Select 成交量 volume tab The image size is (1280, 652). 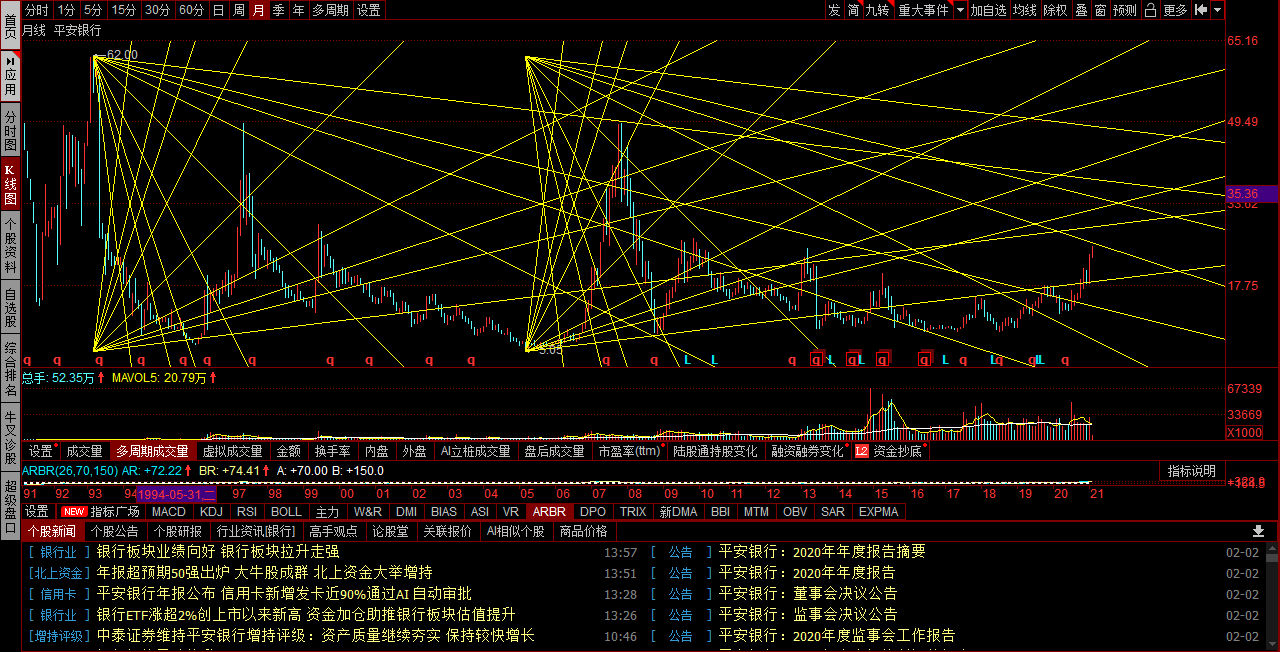click(84, 451)
